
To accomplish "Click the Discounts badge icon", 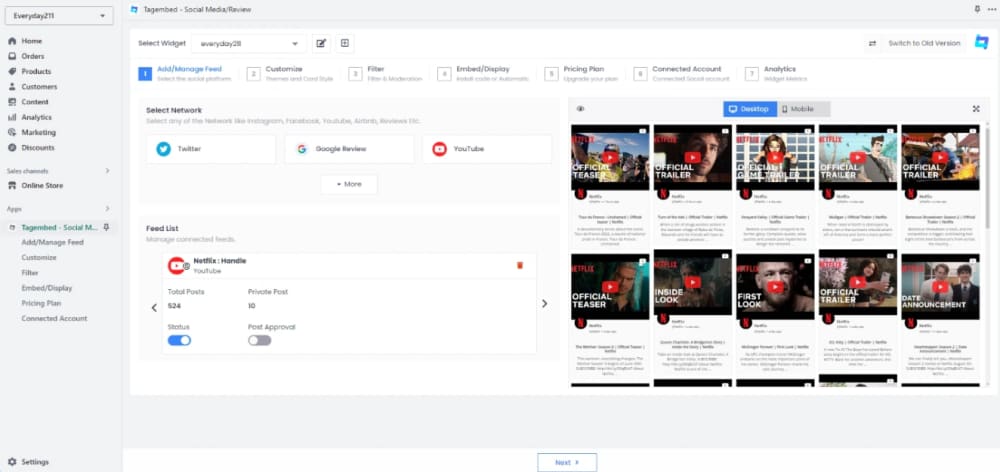I will 12,148.
